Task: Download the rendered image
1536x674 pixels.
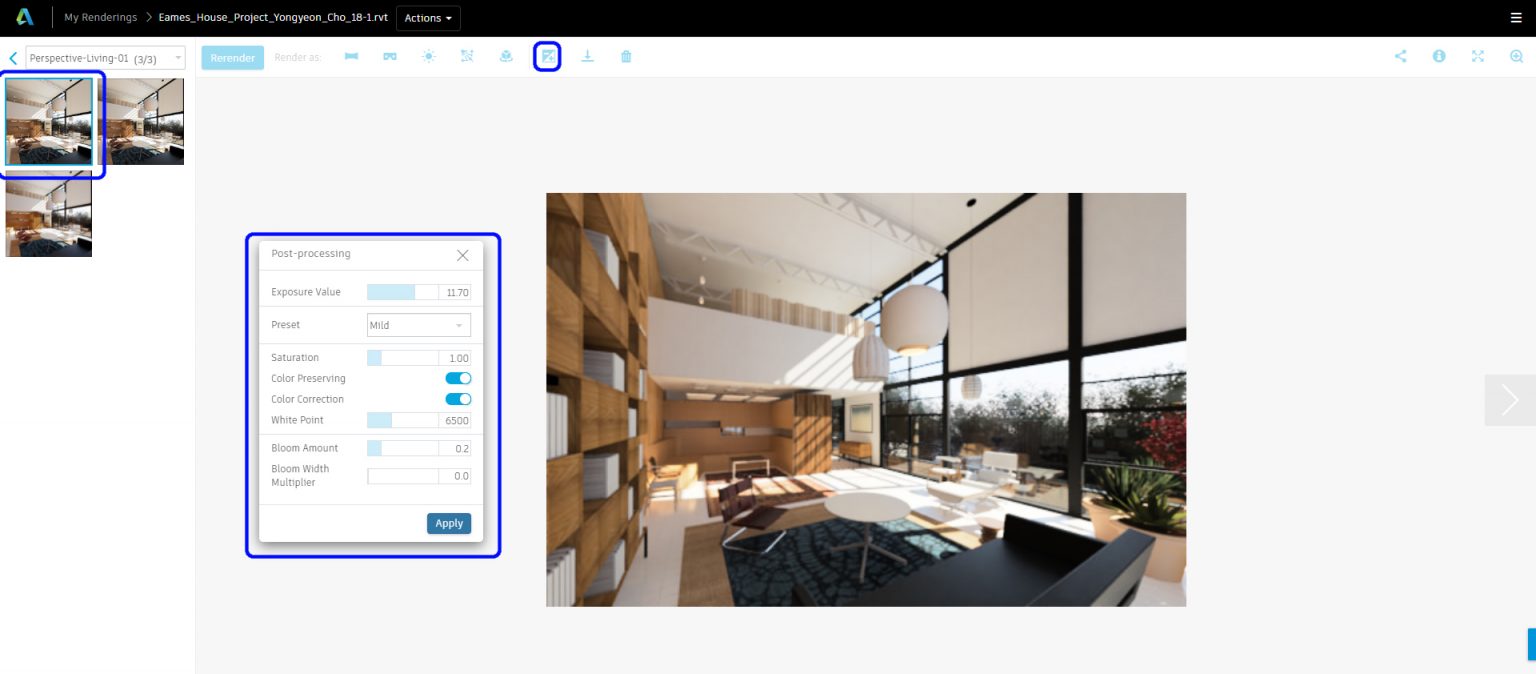Action: [587, 57]
